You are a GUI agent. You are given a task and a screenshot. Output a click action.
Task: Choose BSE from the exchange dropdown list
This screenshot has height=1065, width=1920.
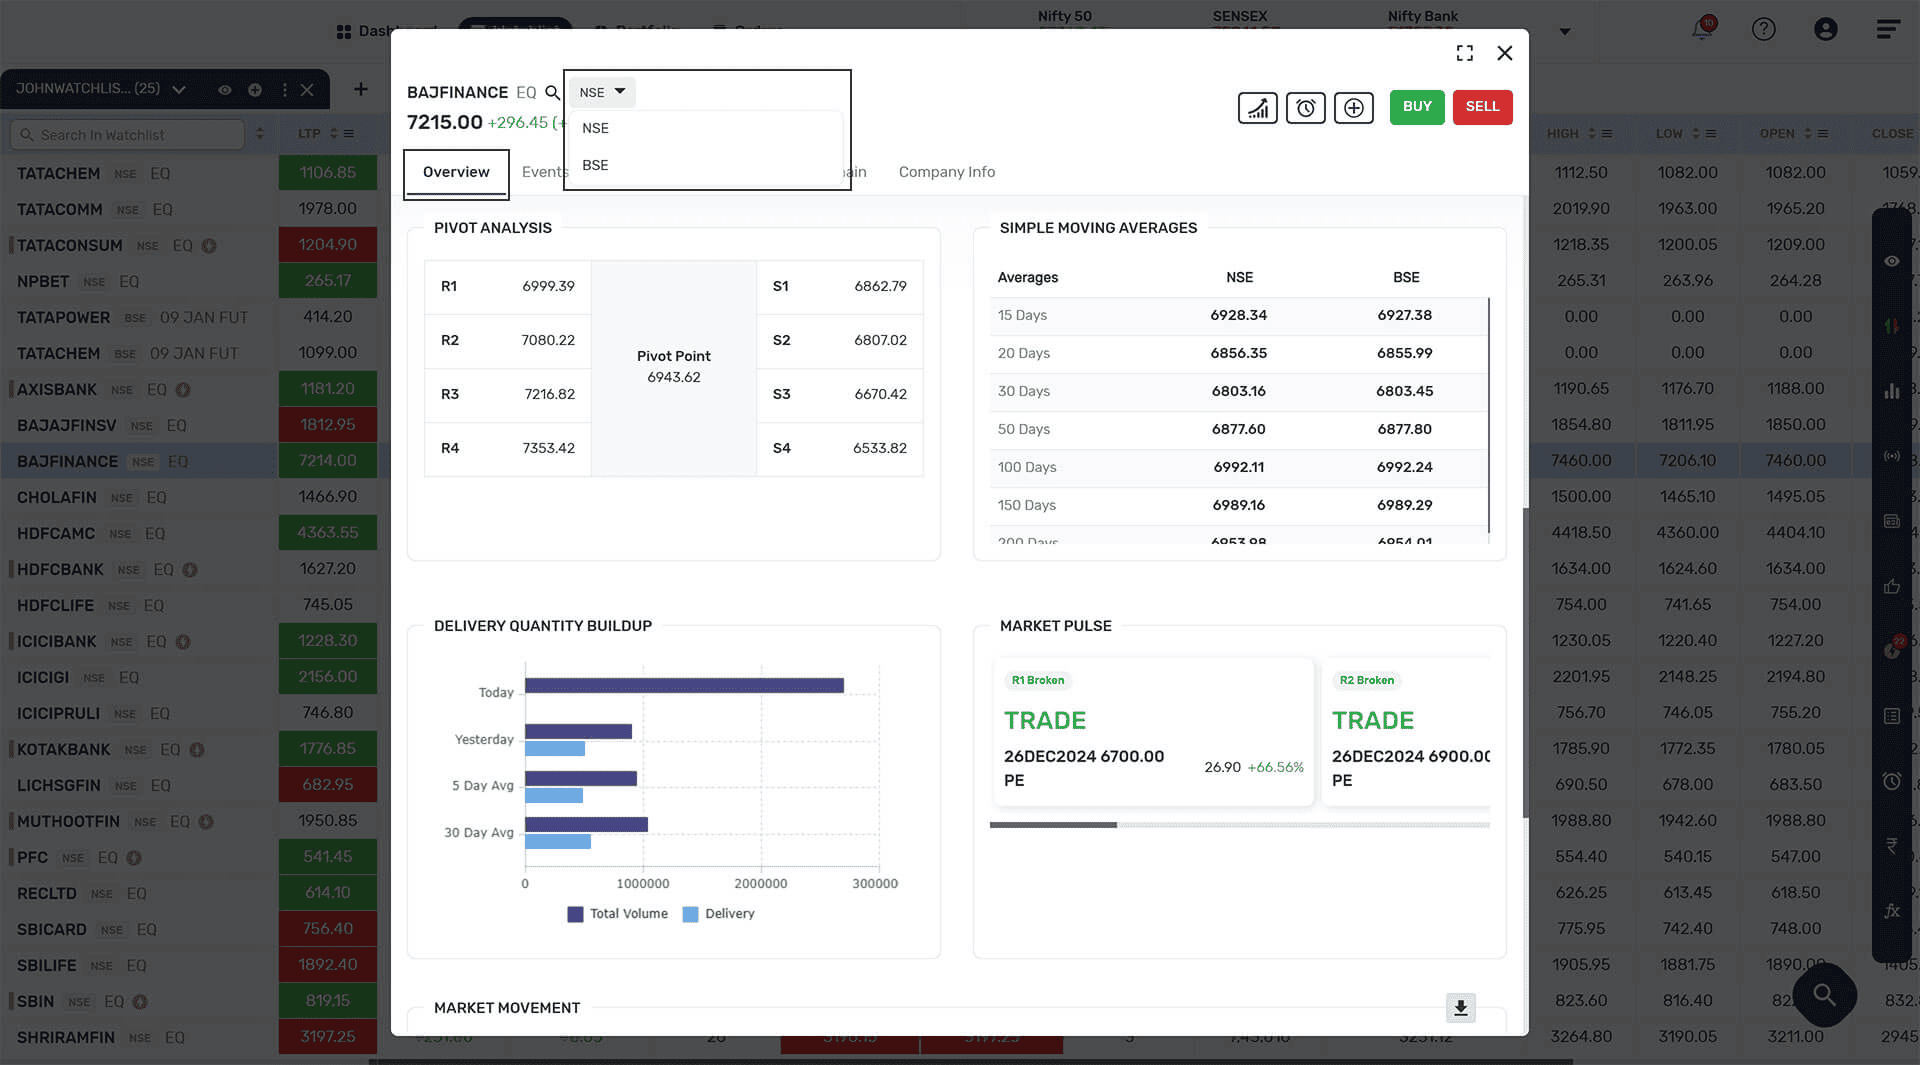click(x=705, y=165)
